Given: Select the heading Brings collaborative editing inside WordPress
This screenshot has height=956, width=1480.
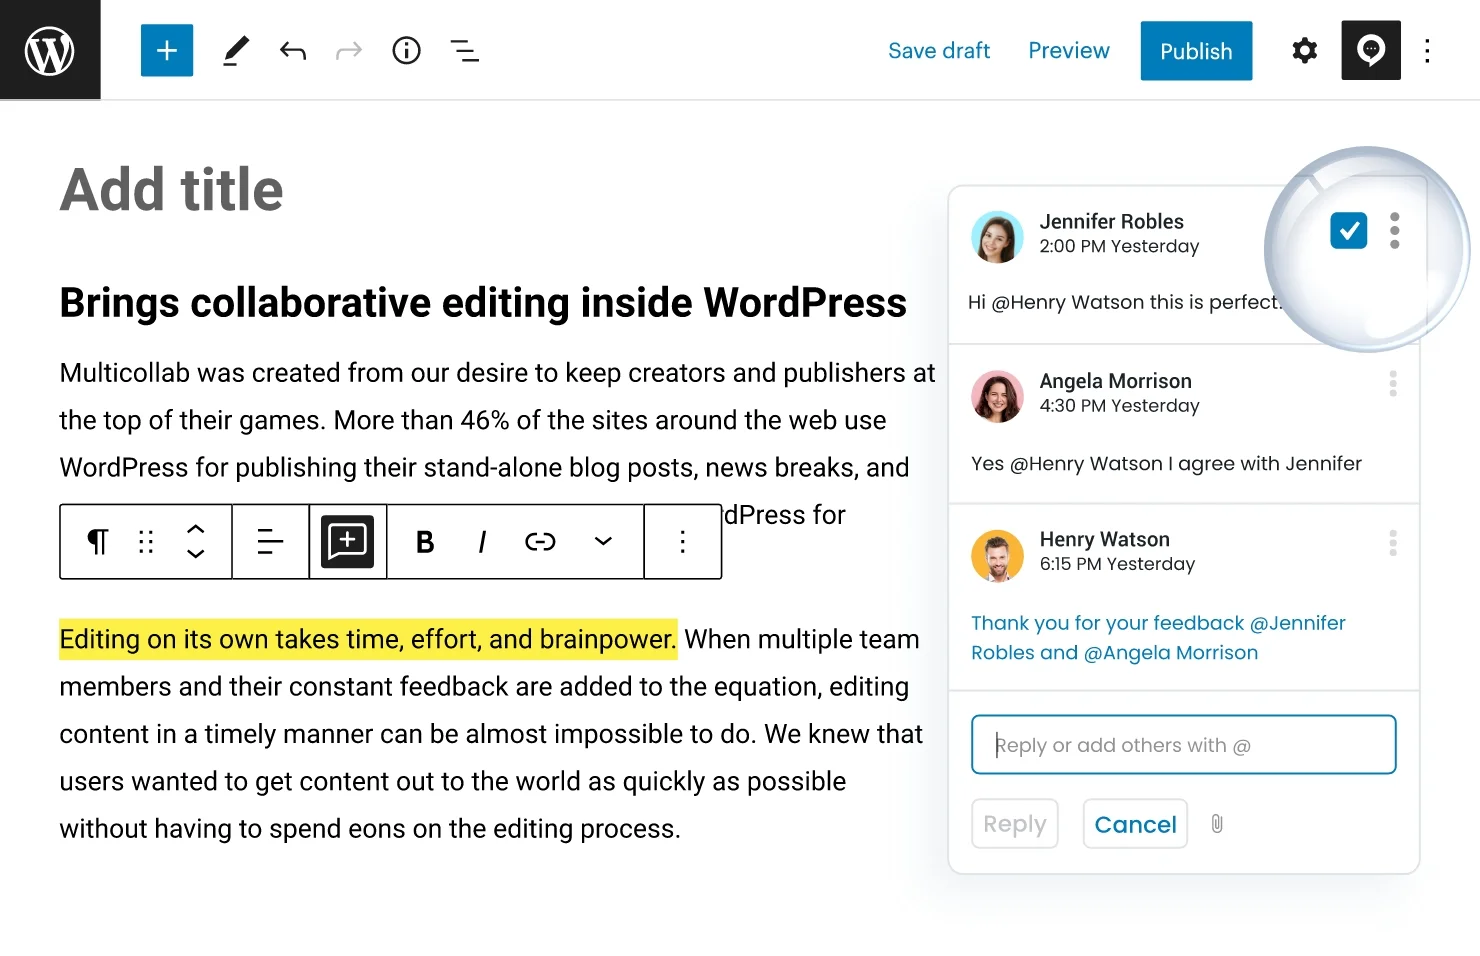Looking at the screenshot, I should (x=483, y=303).
